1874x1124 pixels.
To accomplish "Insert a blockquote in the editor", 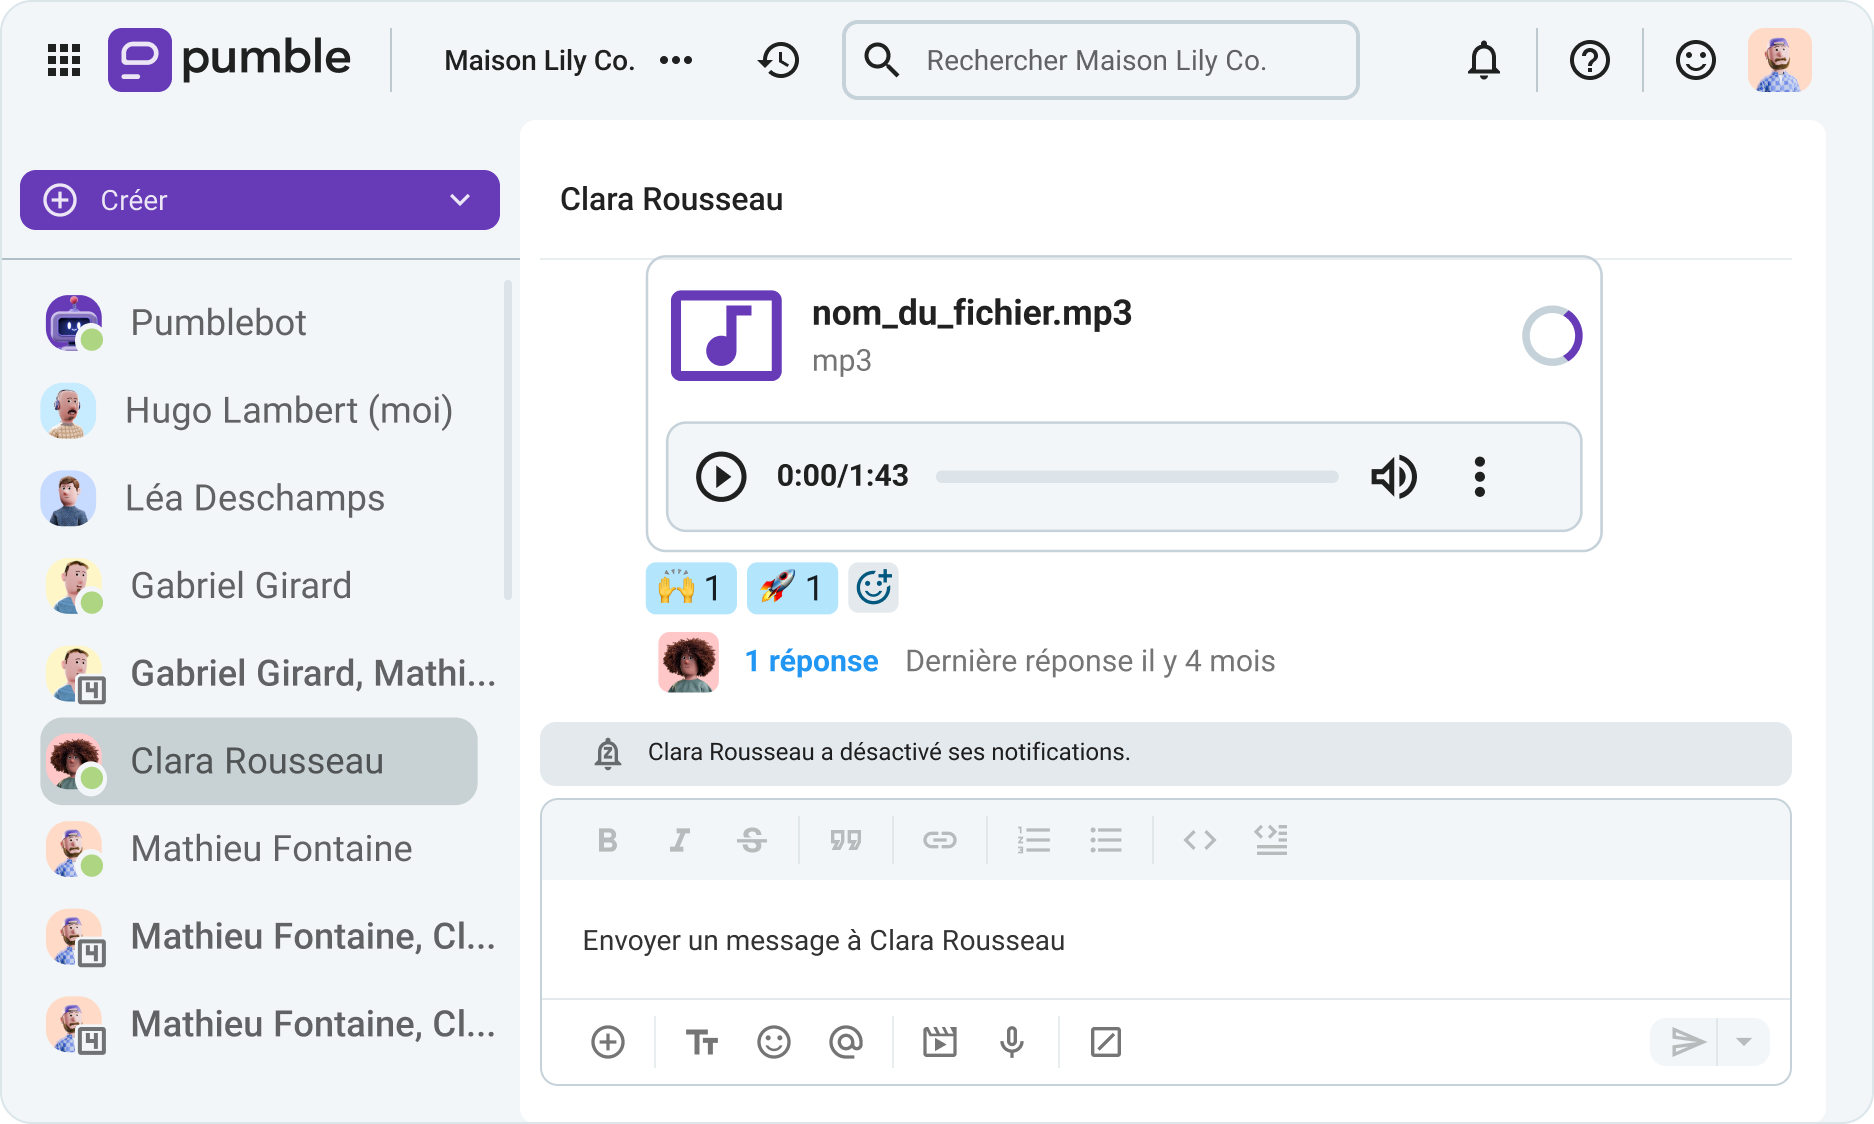I will tap(847, 840).
